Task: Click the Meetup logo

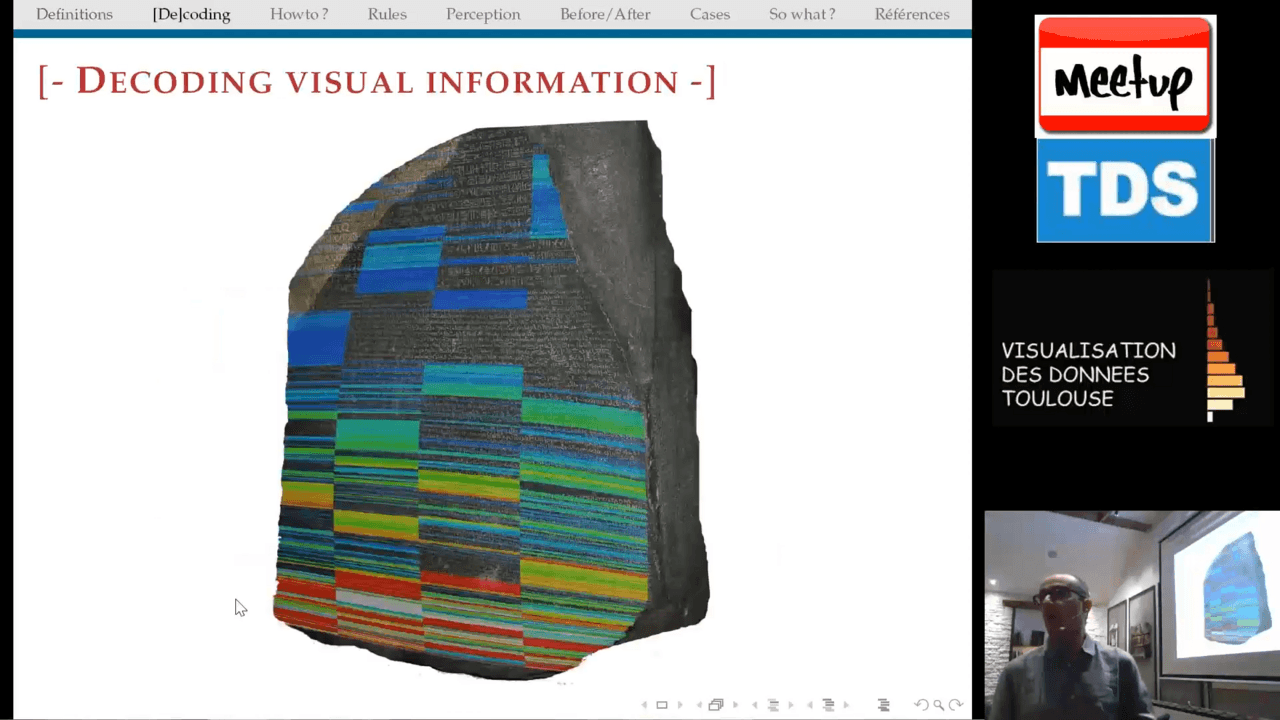Action: tap(1125, 76)
